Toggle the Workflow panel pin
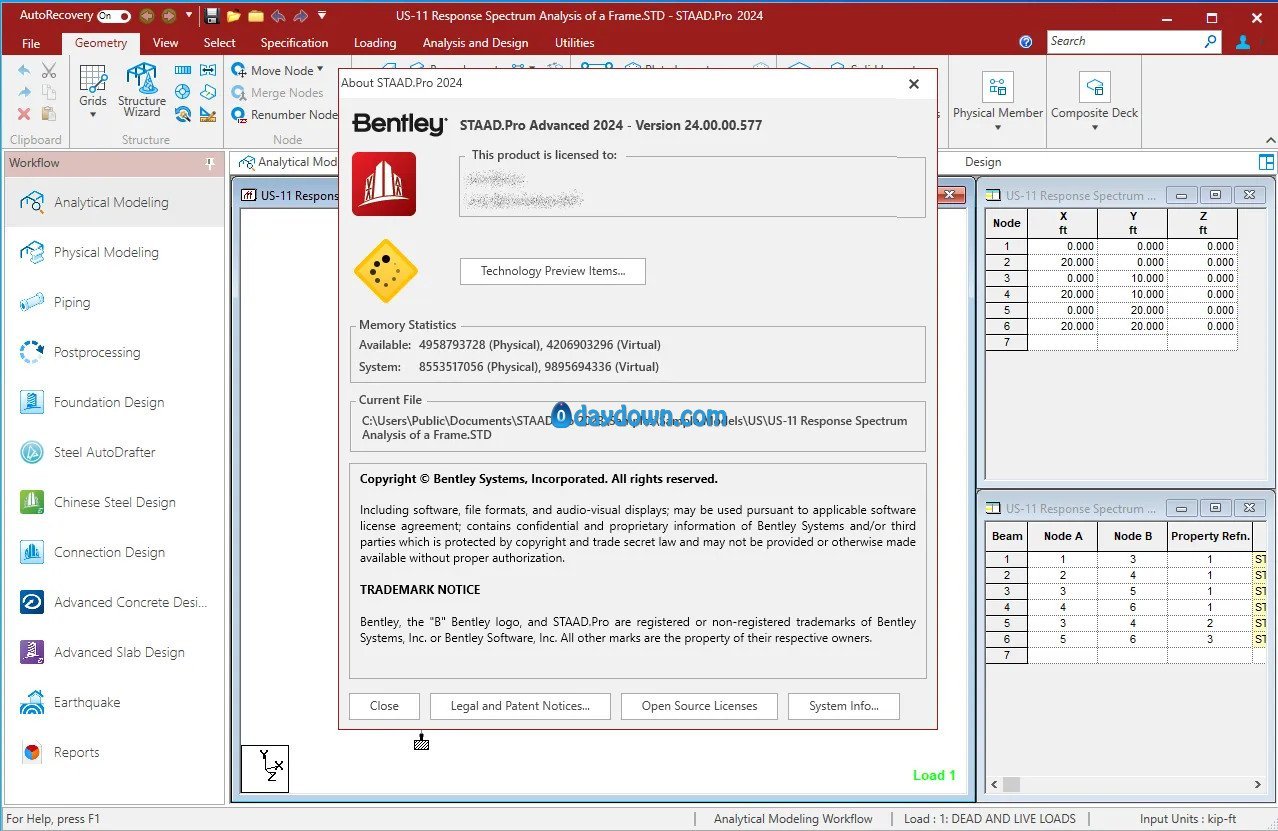Image resolution: width=1278 pixels, height=831 pixels. [x=210, y=163]
